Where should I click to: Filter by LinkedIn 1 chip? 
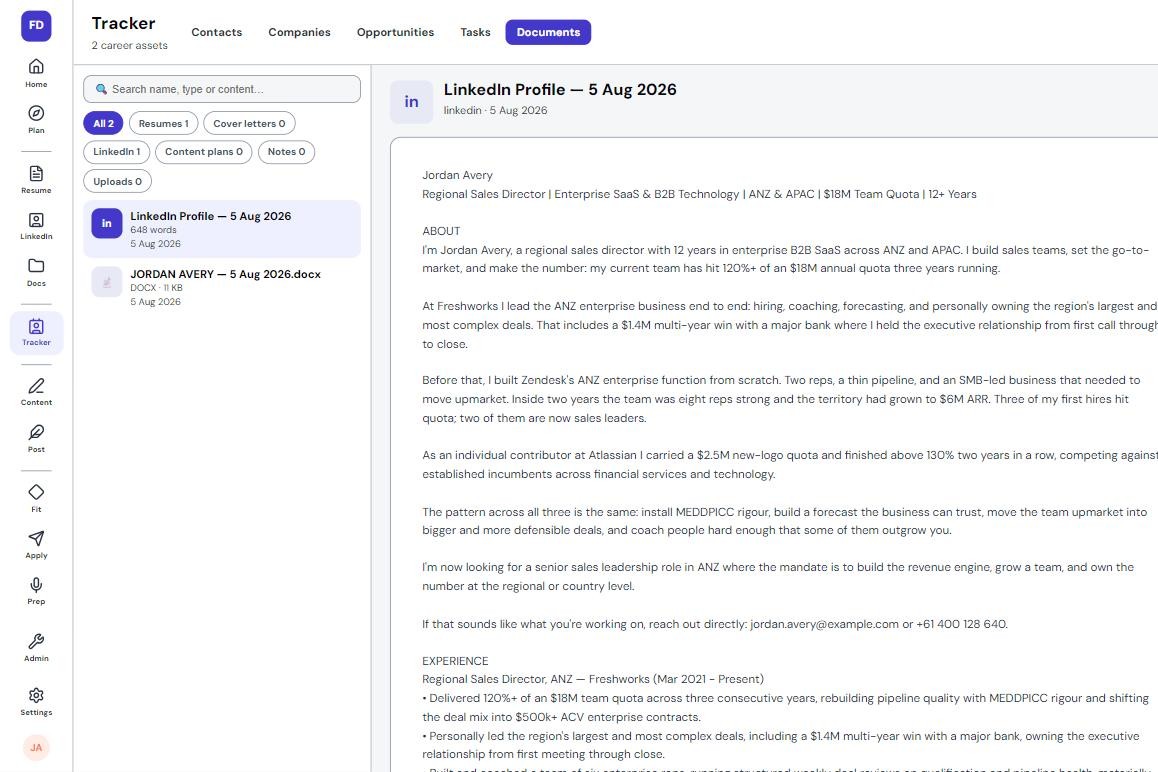pyautogui.click(x=117, y=152)
